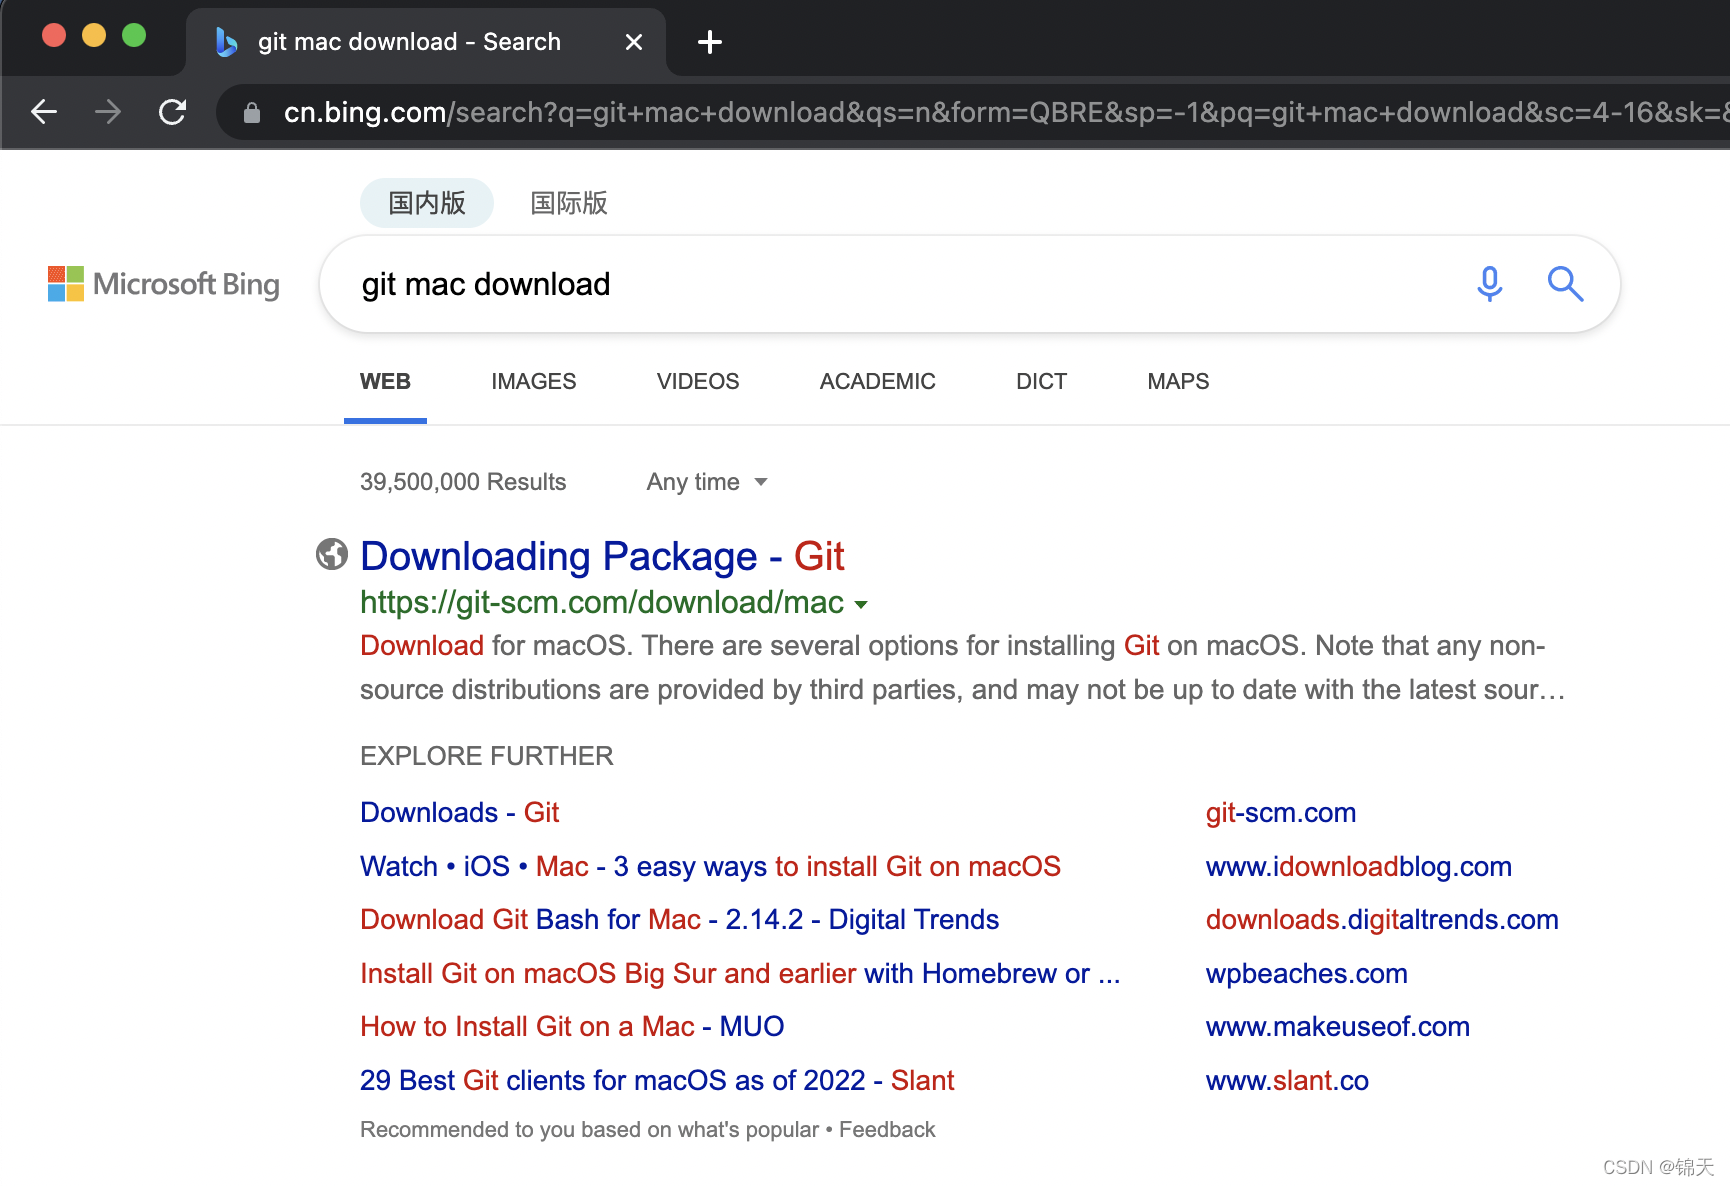Image resolution: width=1730 pixels, height=1186 pixels.
Task: Click the '39,500,000 Results' count text
Action: click(x=463, y=482)
